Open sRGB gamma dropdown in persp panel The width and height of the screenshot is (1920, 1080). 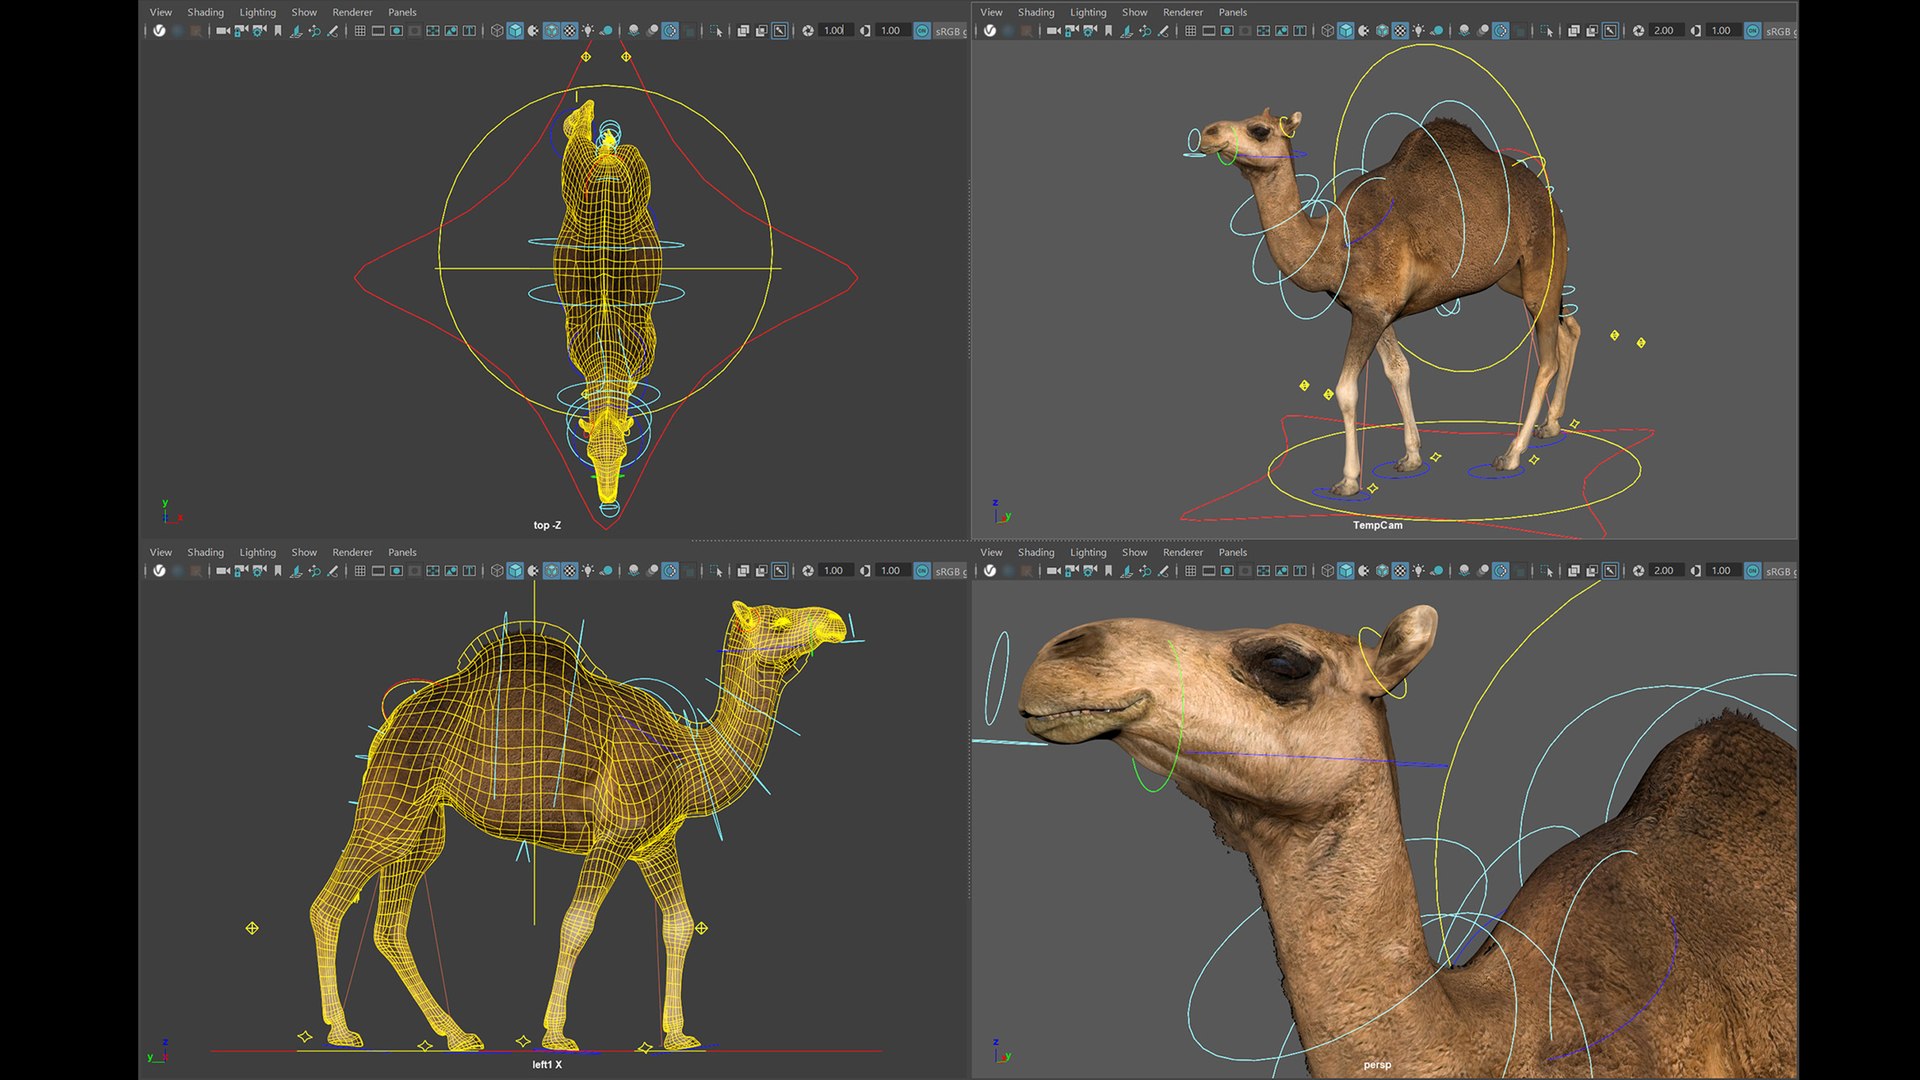pyautogui.click(x=1780, y=571)
